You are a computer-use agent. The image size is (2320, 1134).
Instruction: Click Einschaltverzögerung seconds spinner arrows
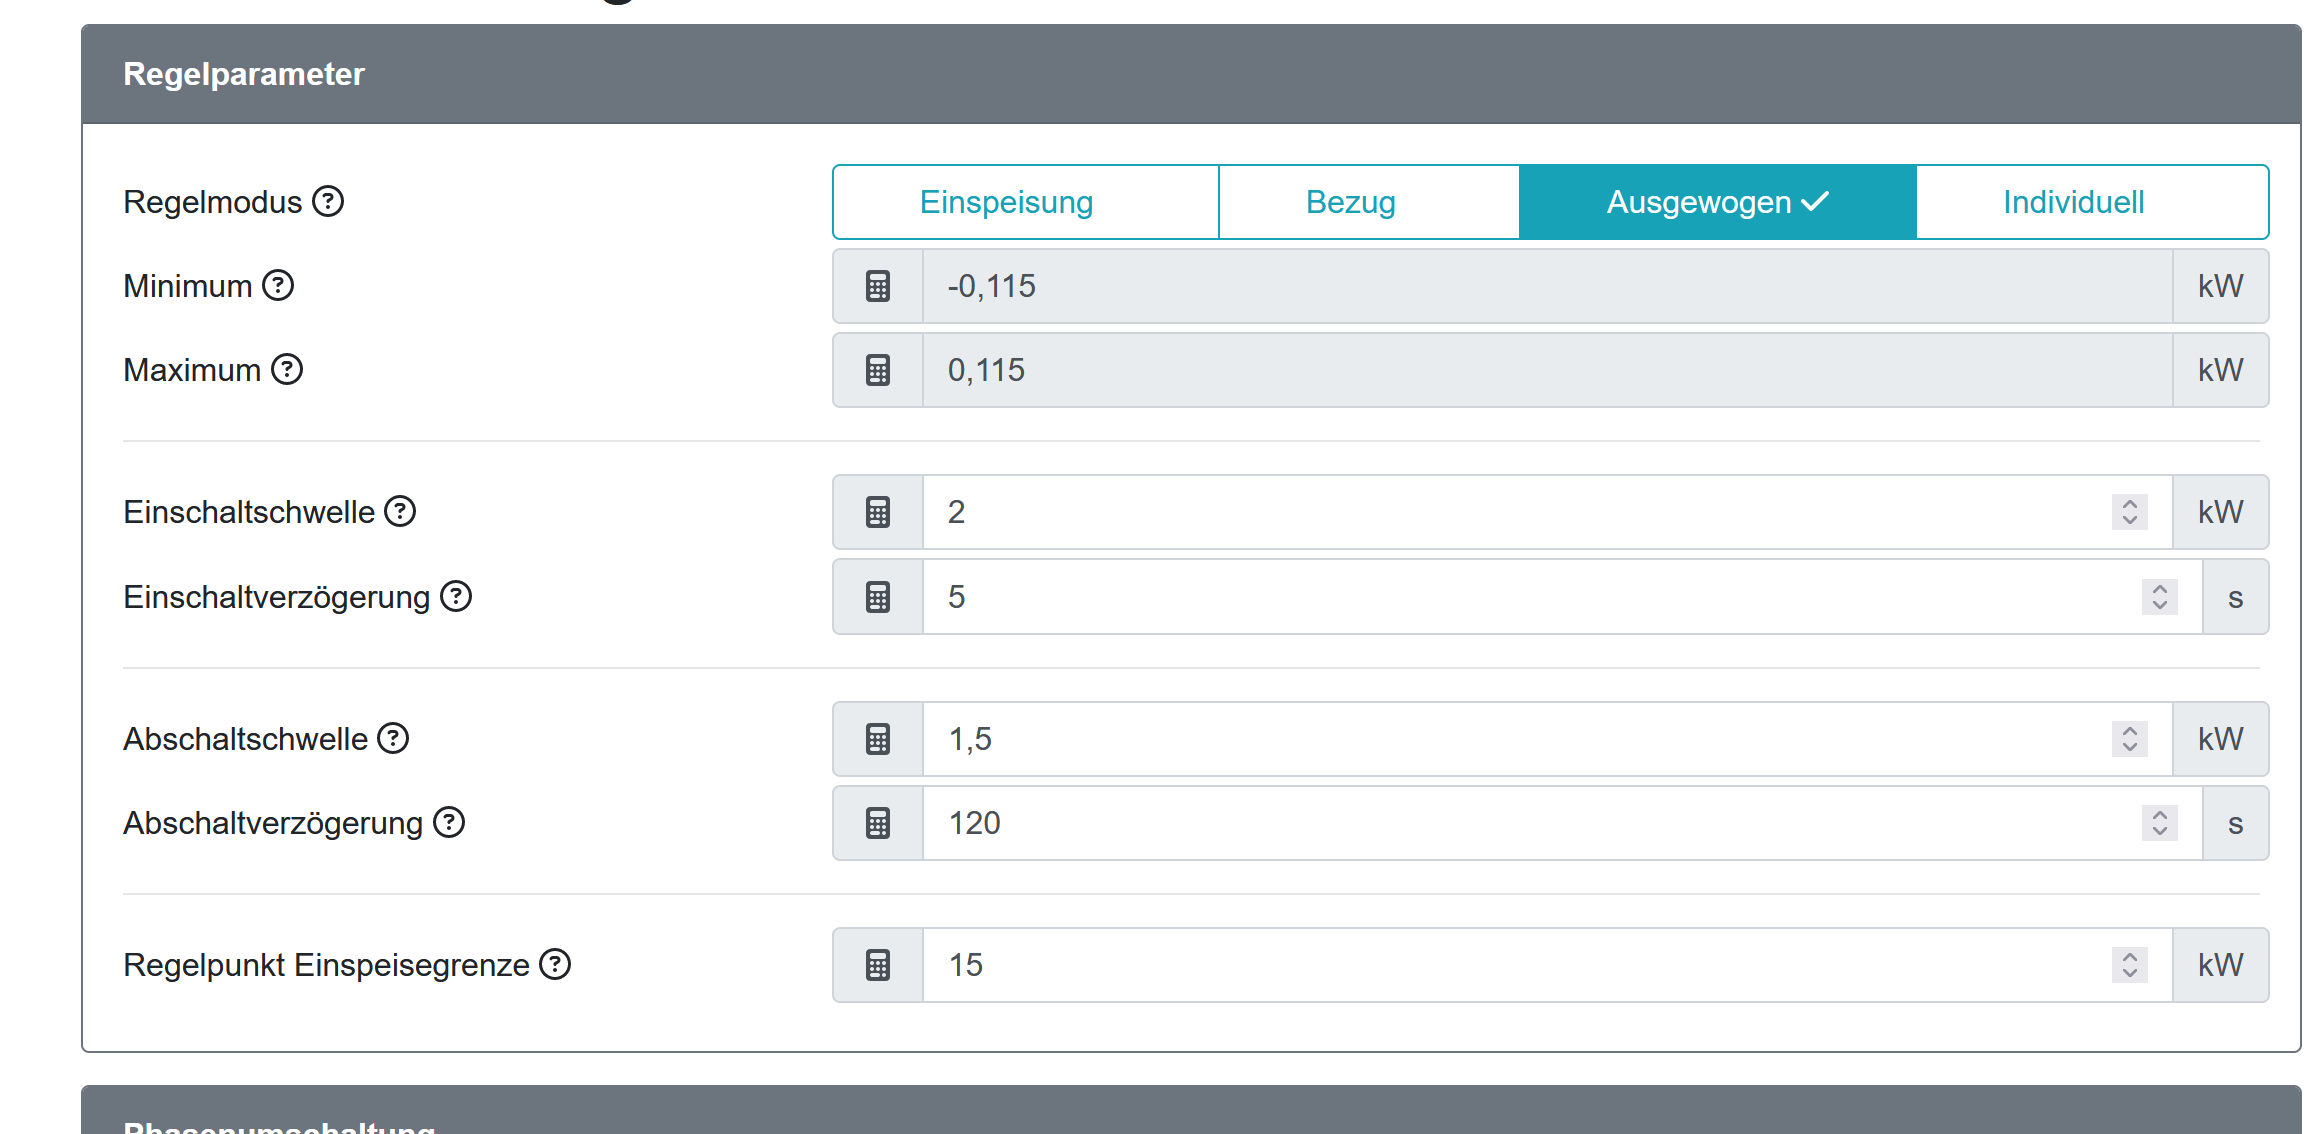click(2159, 597)
